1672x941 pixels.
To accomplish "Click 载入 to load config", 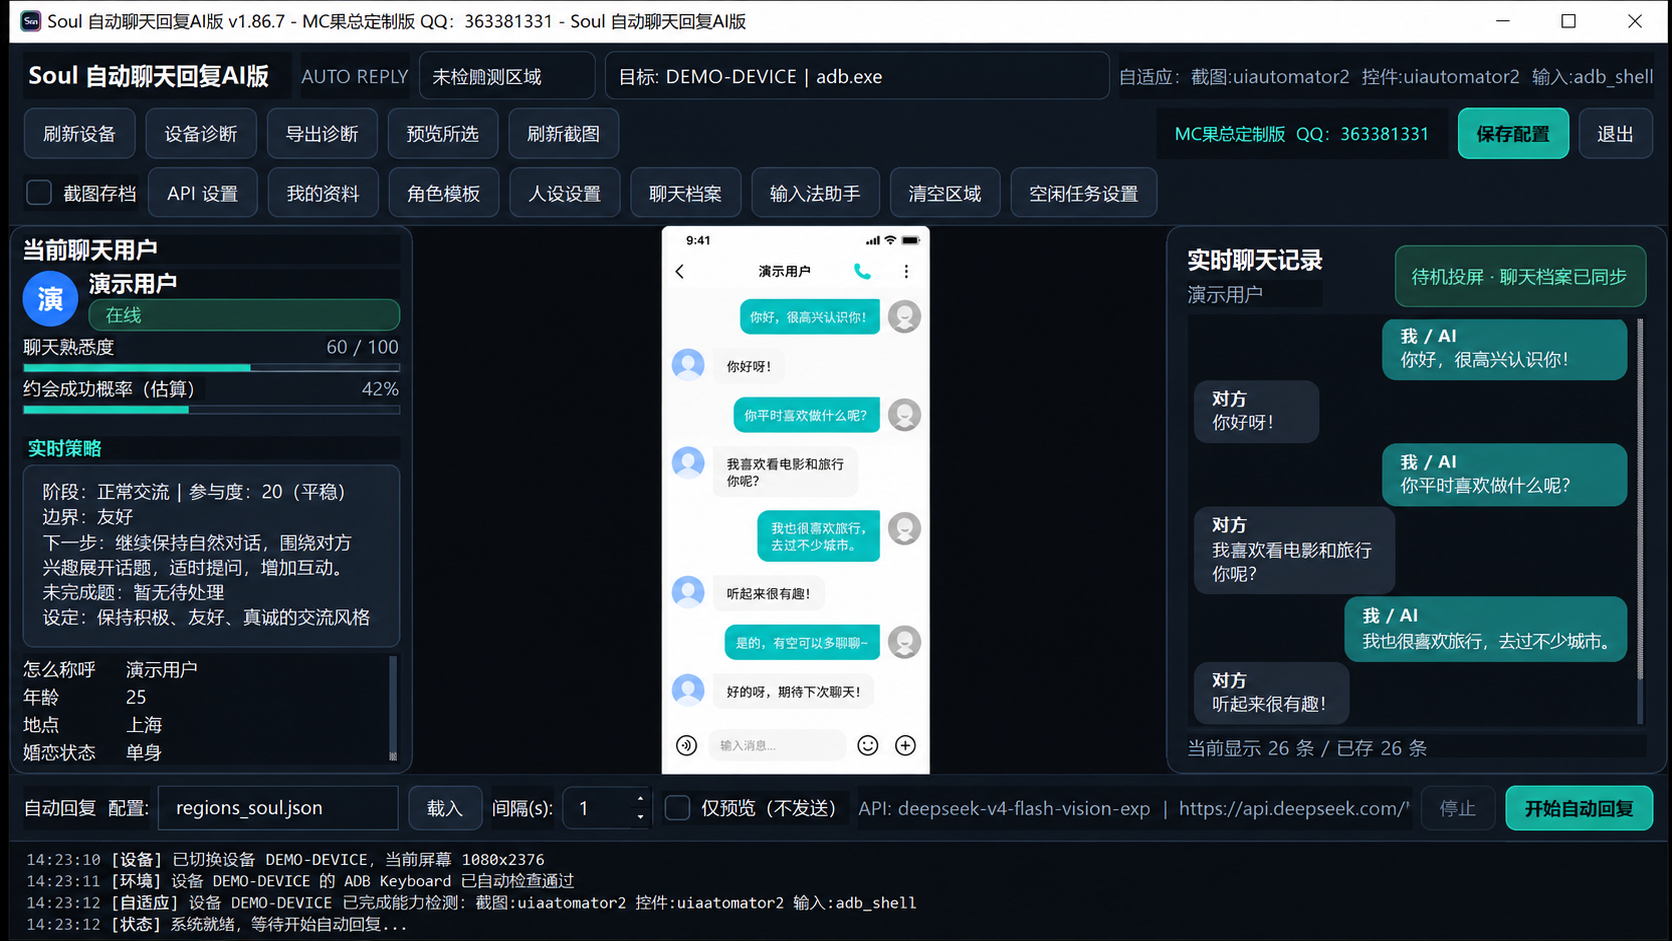I will [x=445, y=808].
